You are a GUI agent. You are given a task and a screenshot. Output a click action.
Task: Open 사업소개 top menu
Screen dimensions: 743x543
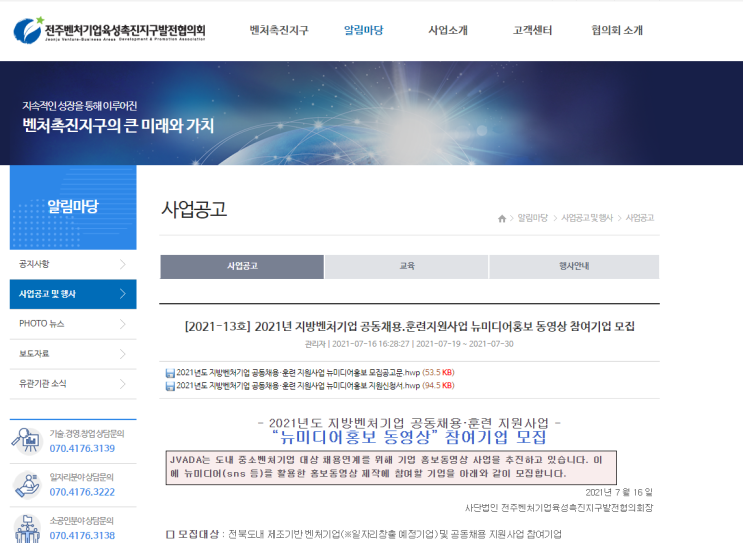(448, 30)
